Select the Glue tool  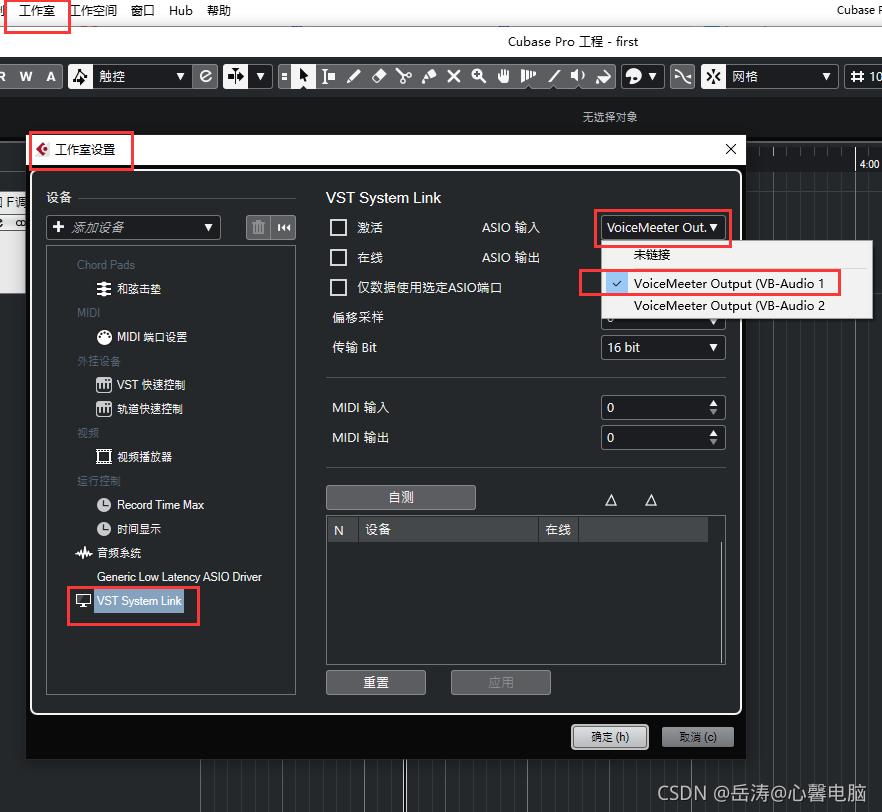tap(429, 76)
